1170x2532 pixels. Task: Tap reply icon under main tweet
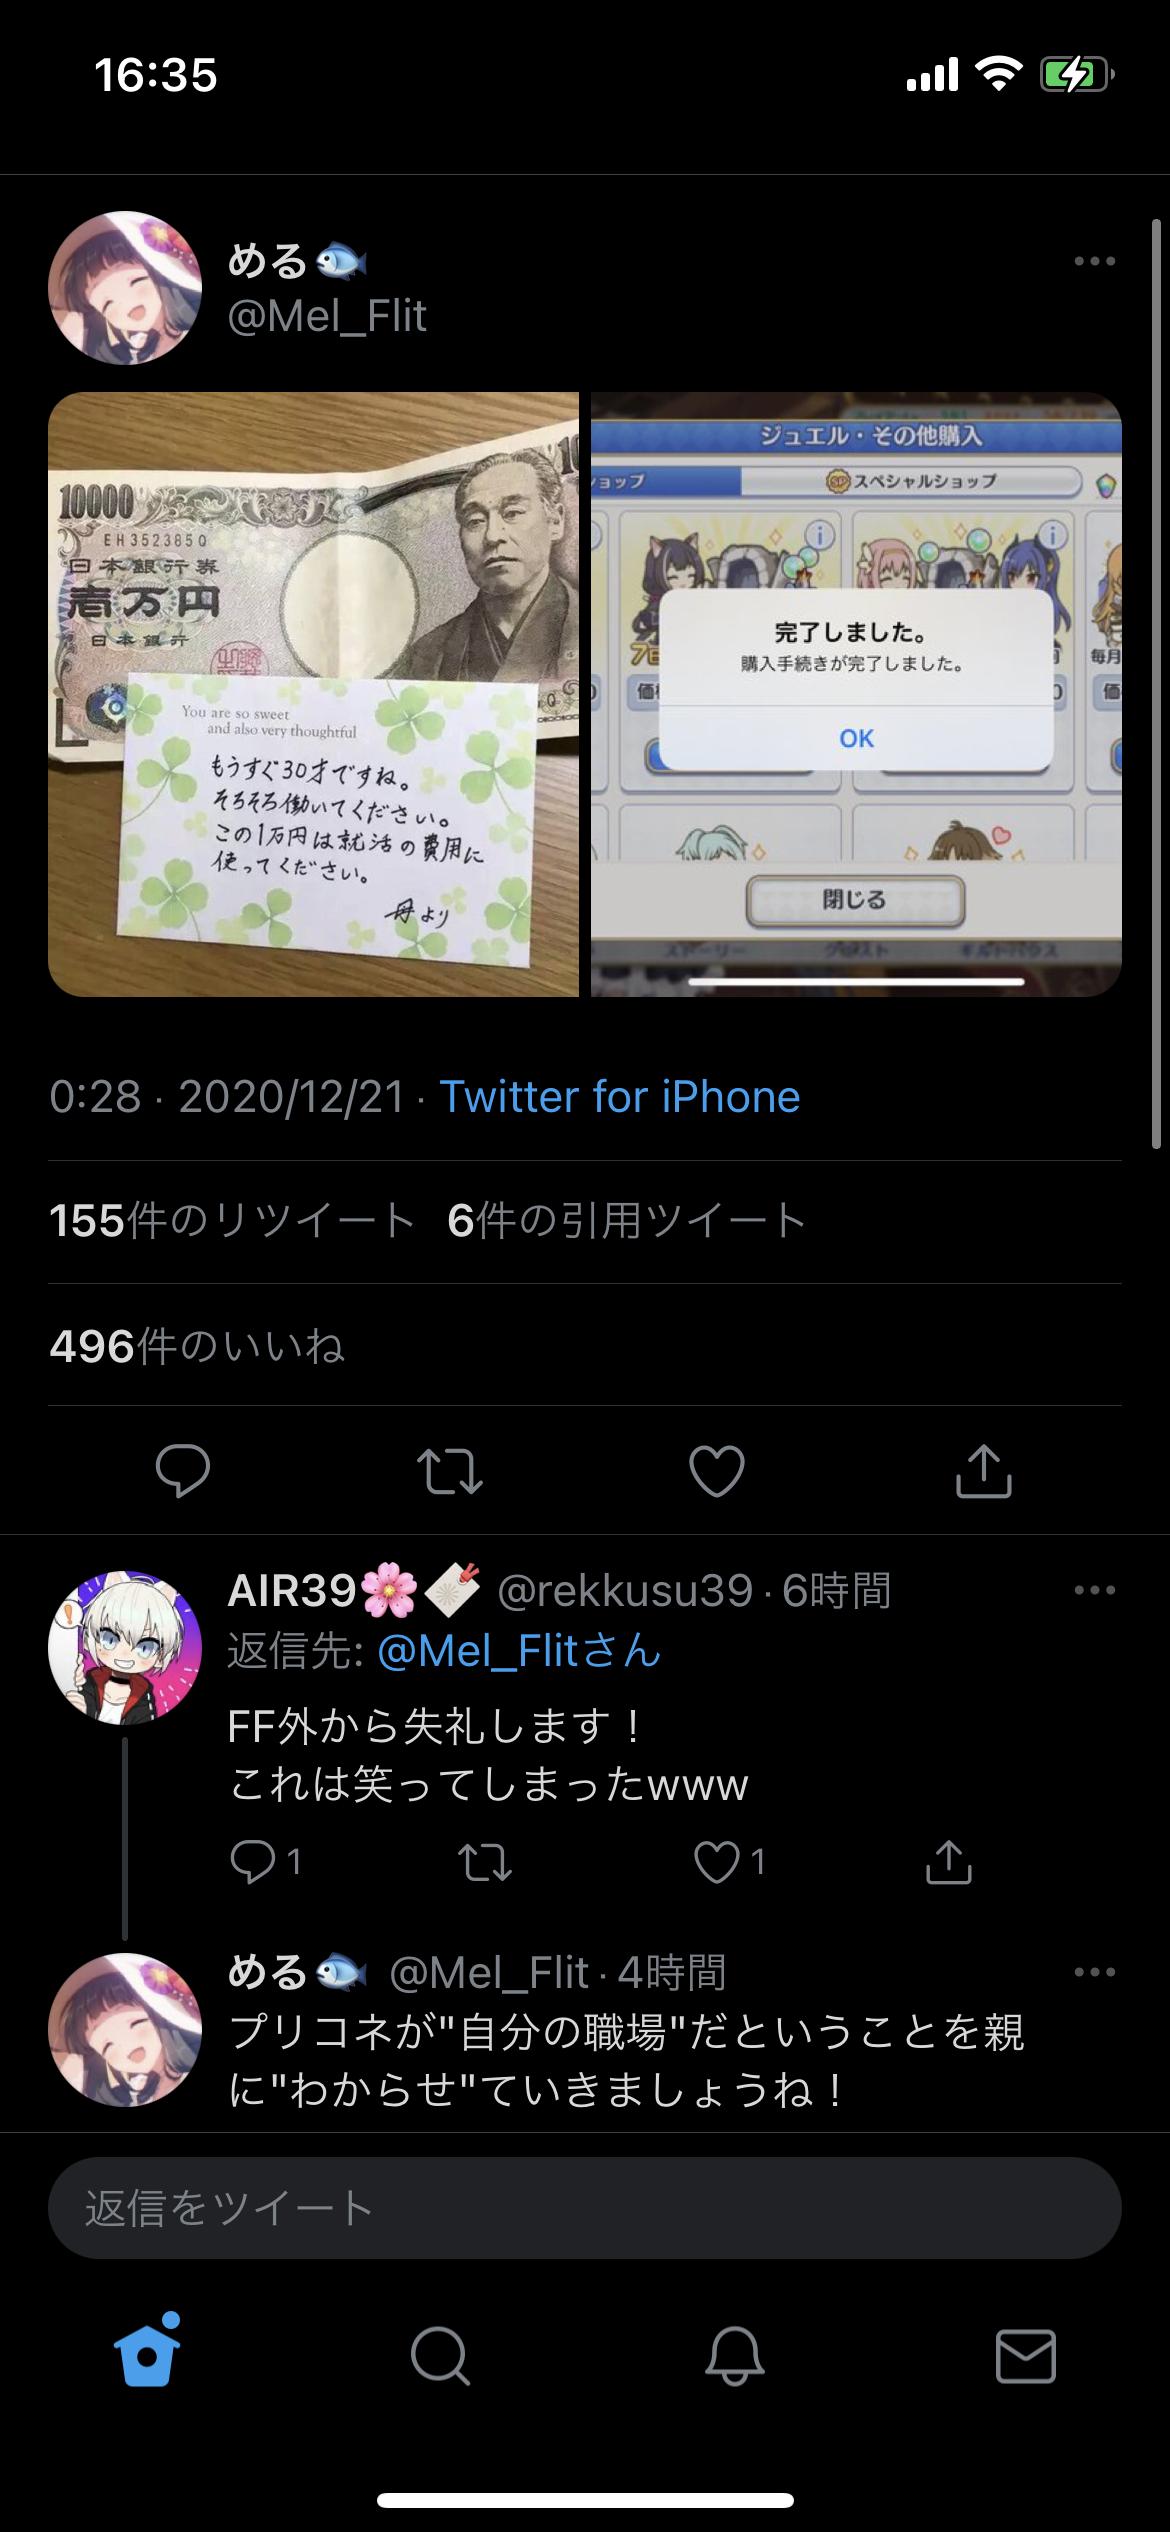click(x=183, y=1471)
